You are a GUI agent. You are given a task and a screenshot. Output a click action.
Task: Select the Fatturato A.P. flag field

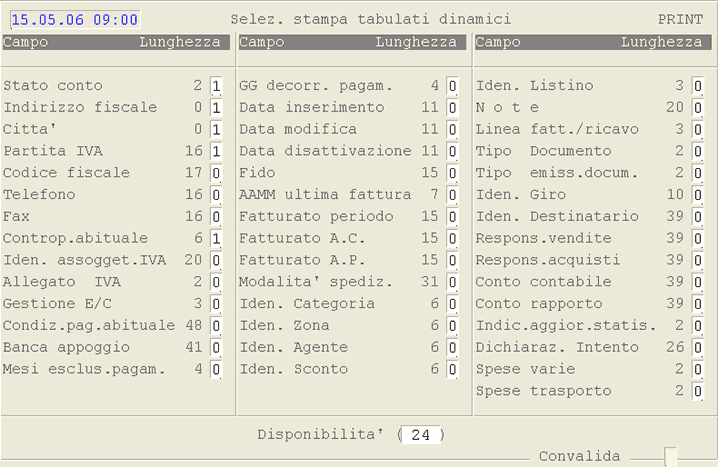452,261
